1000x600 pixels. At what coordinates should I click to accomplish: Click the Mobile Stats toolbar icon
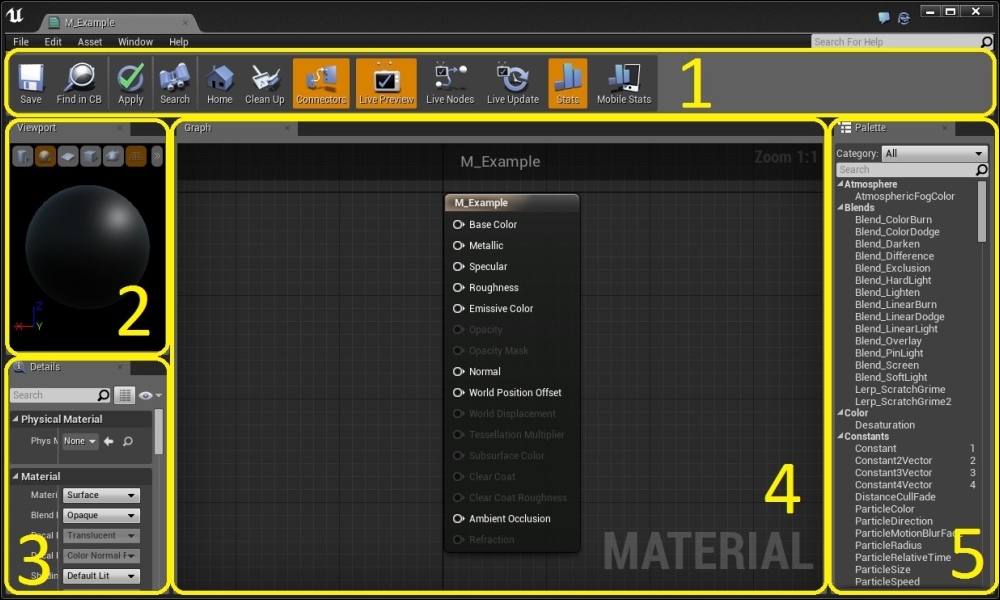[623, 83]
